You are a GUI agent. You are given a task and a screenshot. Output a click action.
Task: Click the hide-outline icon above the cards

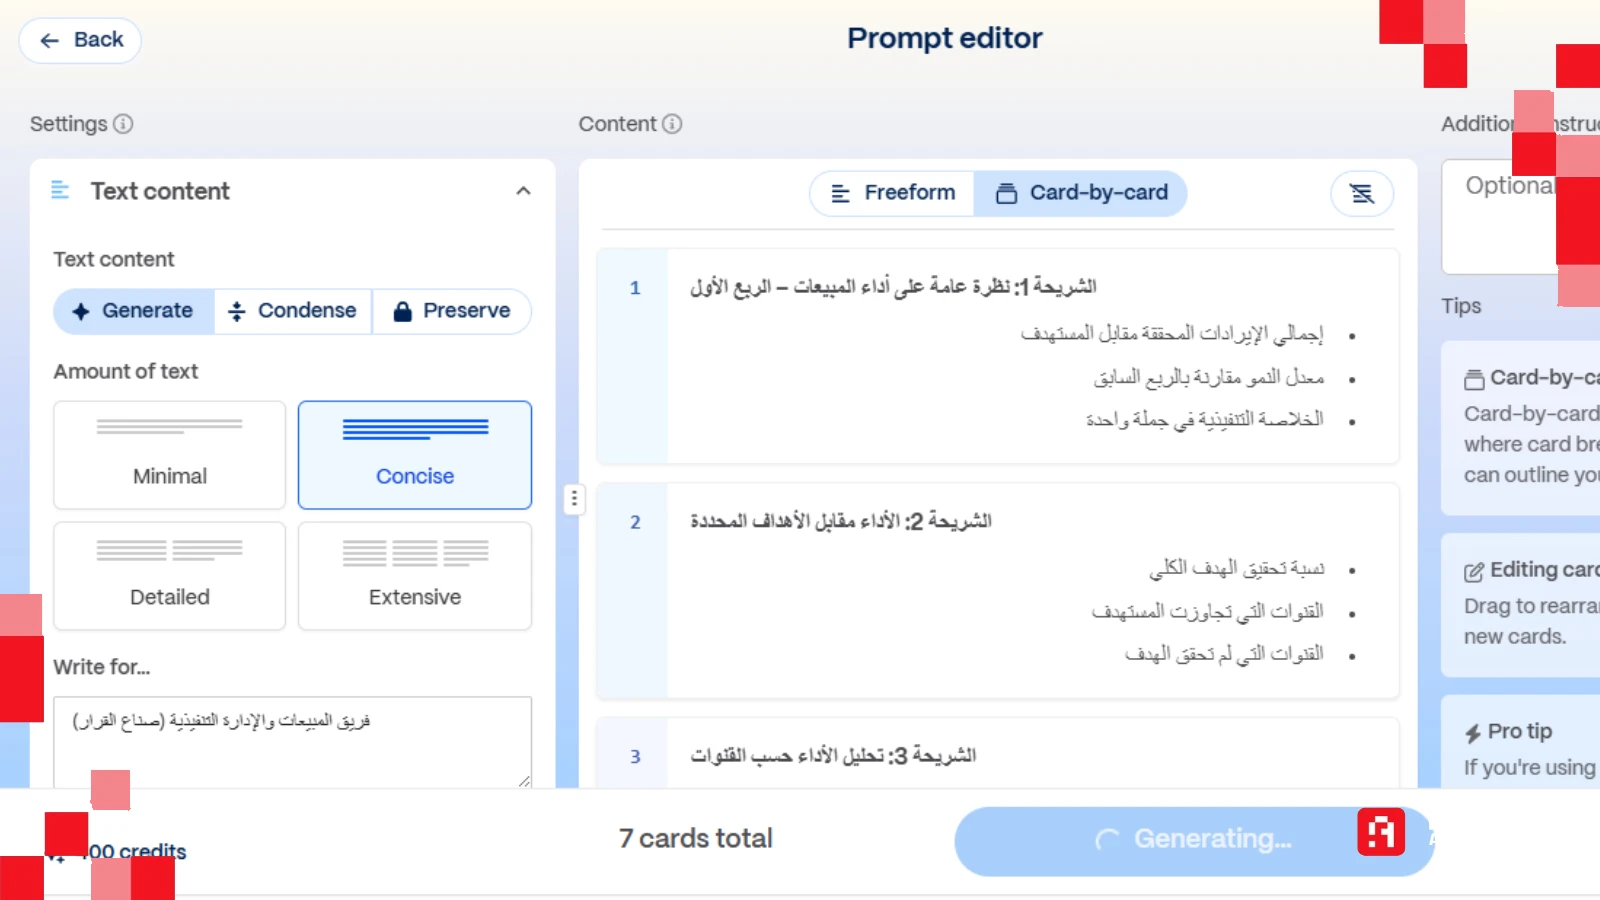point(1361,193)
